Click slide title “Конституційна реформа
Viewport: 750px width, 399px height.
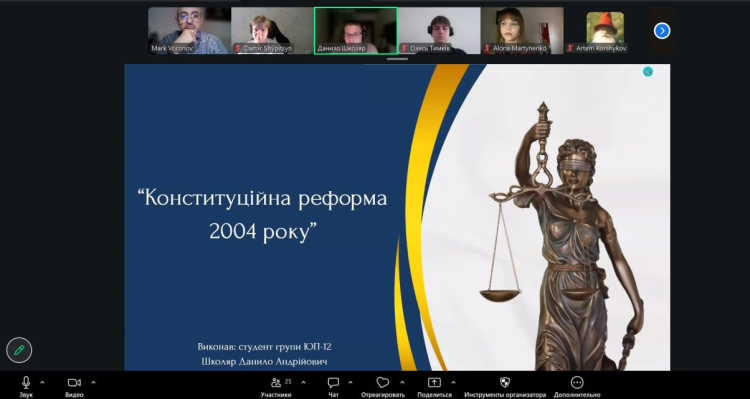(x=262, y=199)
